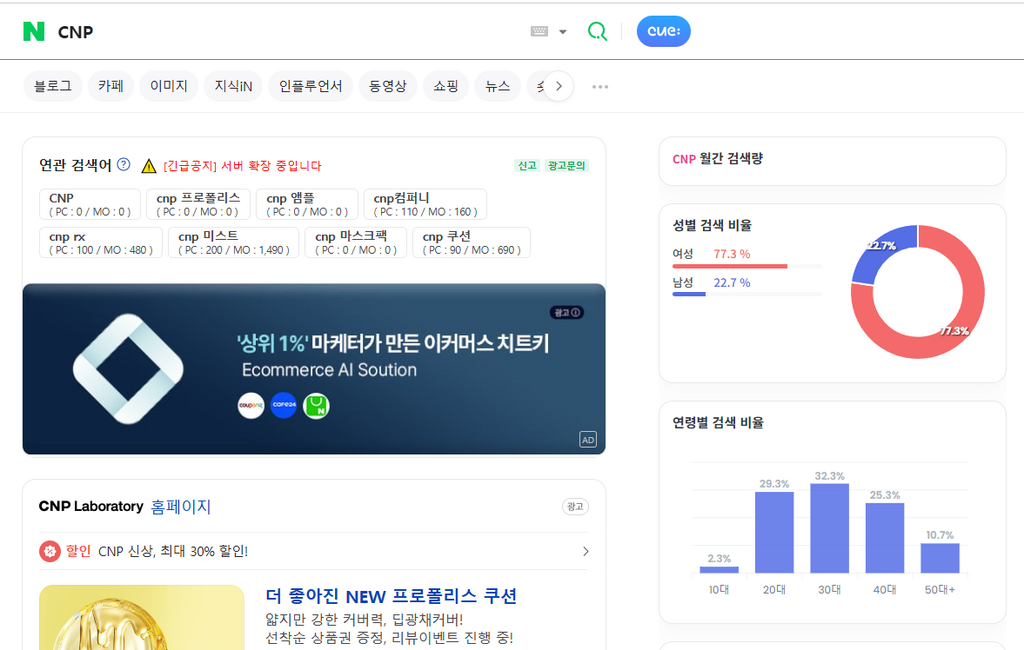The image size is (1024, 650).
Task: Switch to the 뉴스 tab
Action: [498, 86]
